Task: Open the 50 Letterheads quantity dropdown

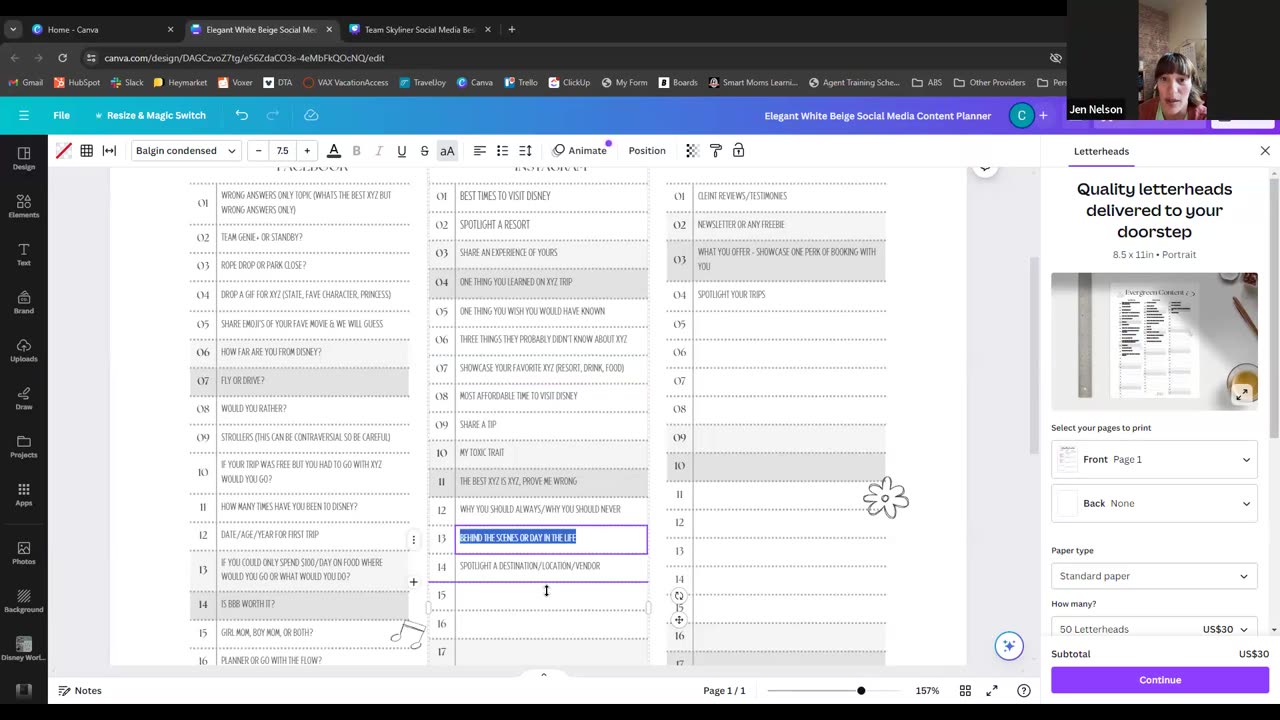Action: [1155, 628]
